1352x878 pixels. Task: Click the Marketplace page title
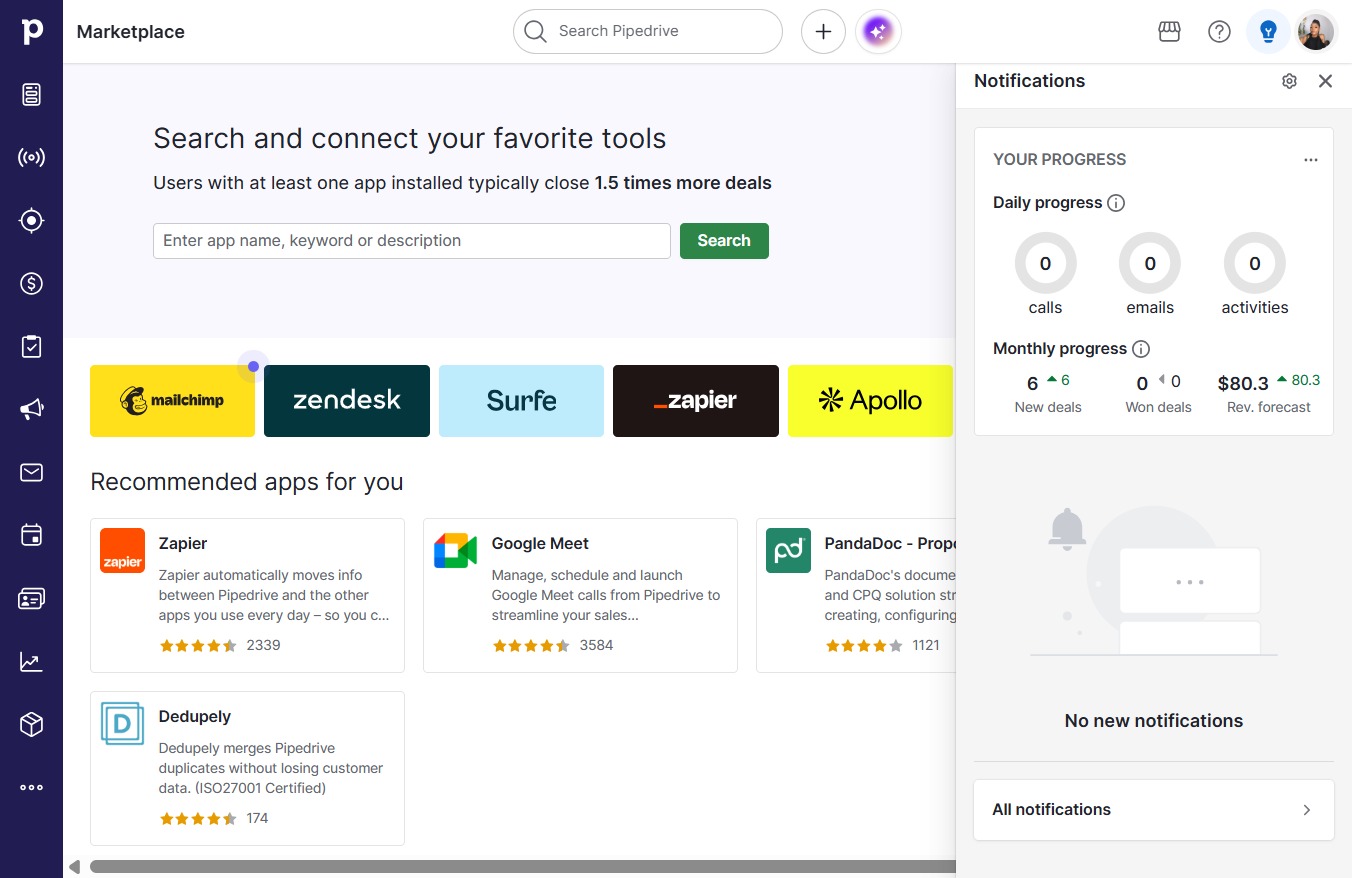131,32
